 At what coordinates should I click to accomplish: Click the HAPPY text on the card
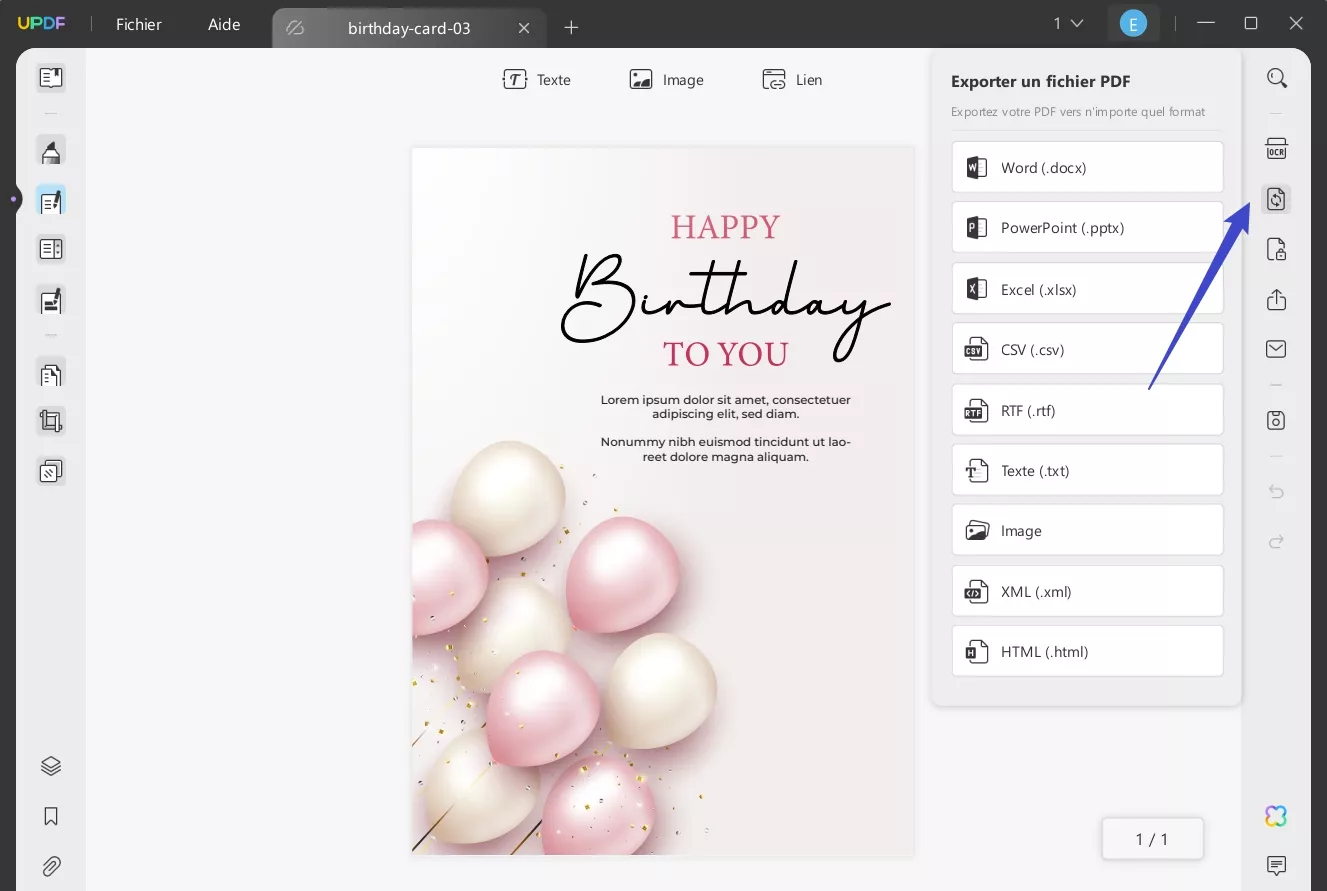(x=725, y=227)
